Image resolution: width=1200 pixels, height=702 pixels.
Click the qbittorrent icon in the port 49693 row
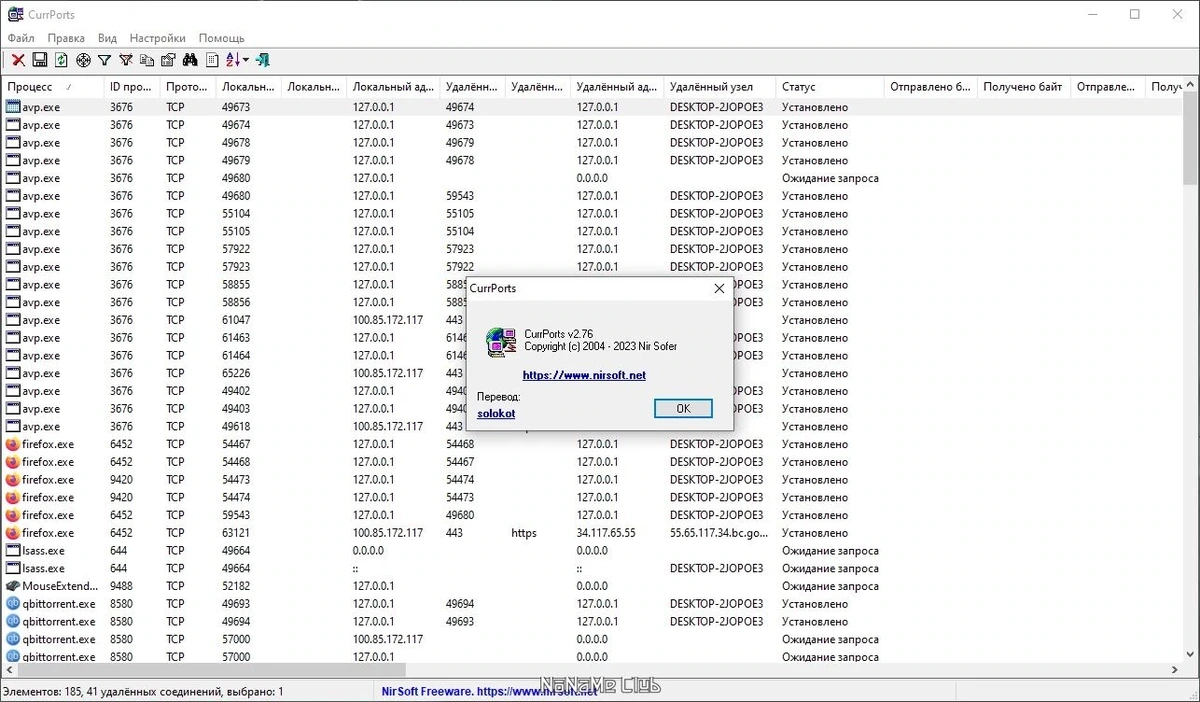point(13,604)
